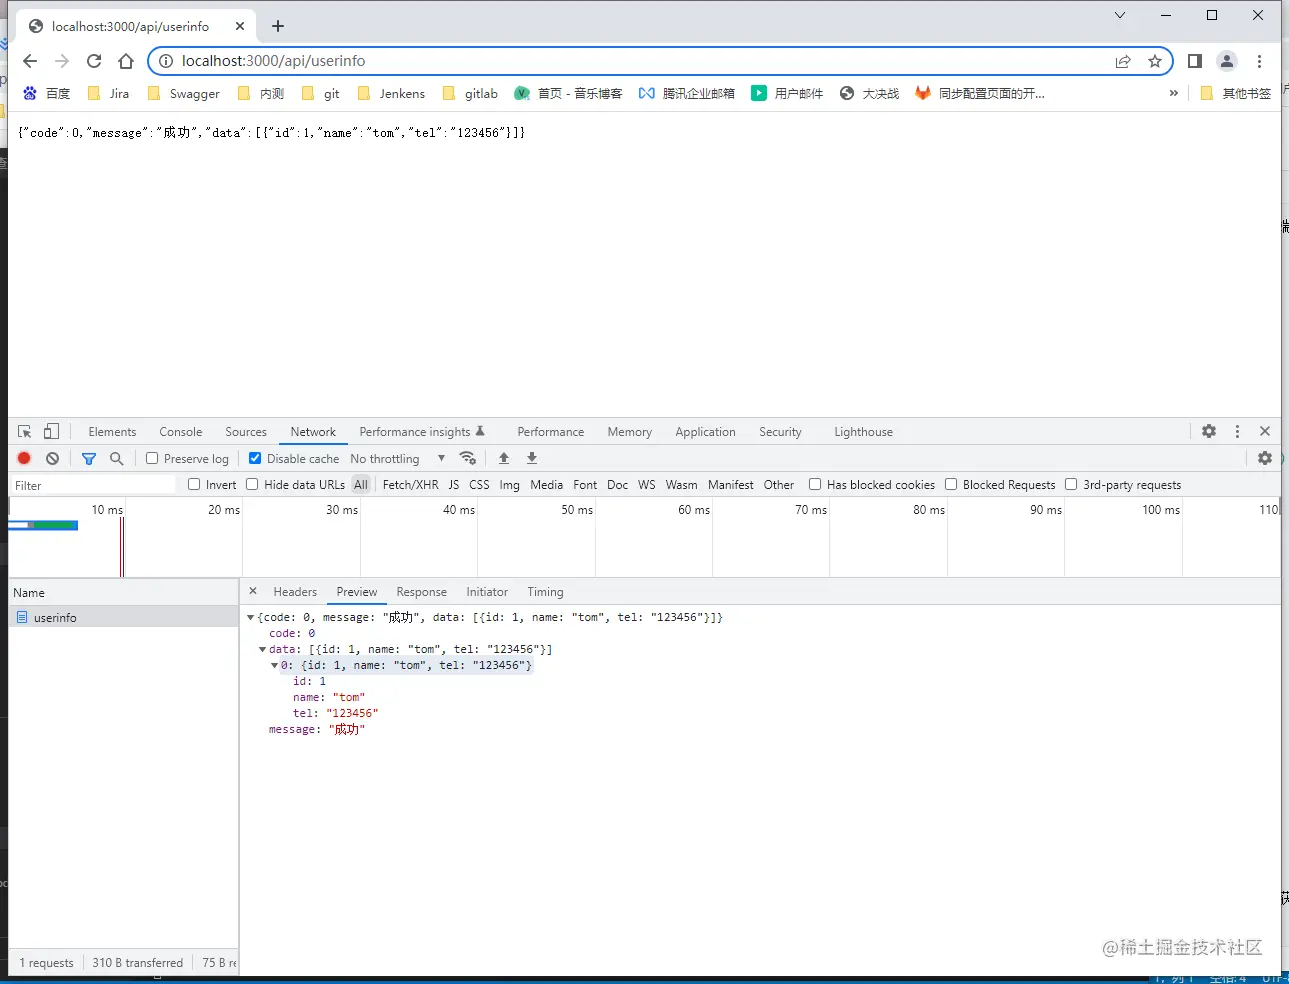The height and width of the screenshot is (984, 1289).
Task: Close the request details pane
Action: 253,591
